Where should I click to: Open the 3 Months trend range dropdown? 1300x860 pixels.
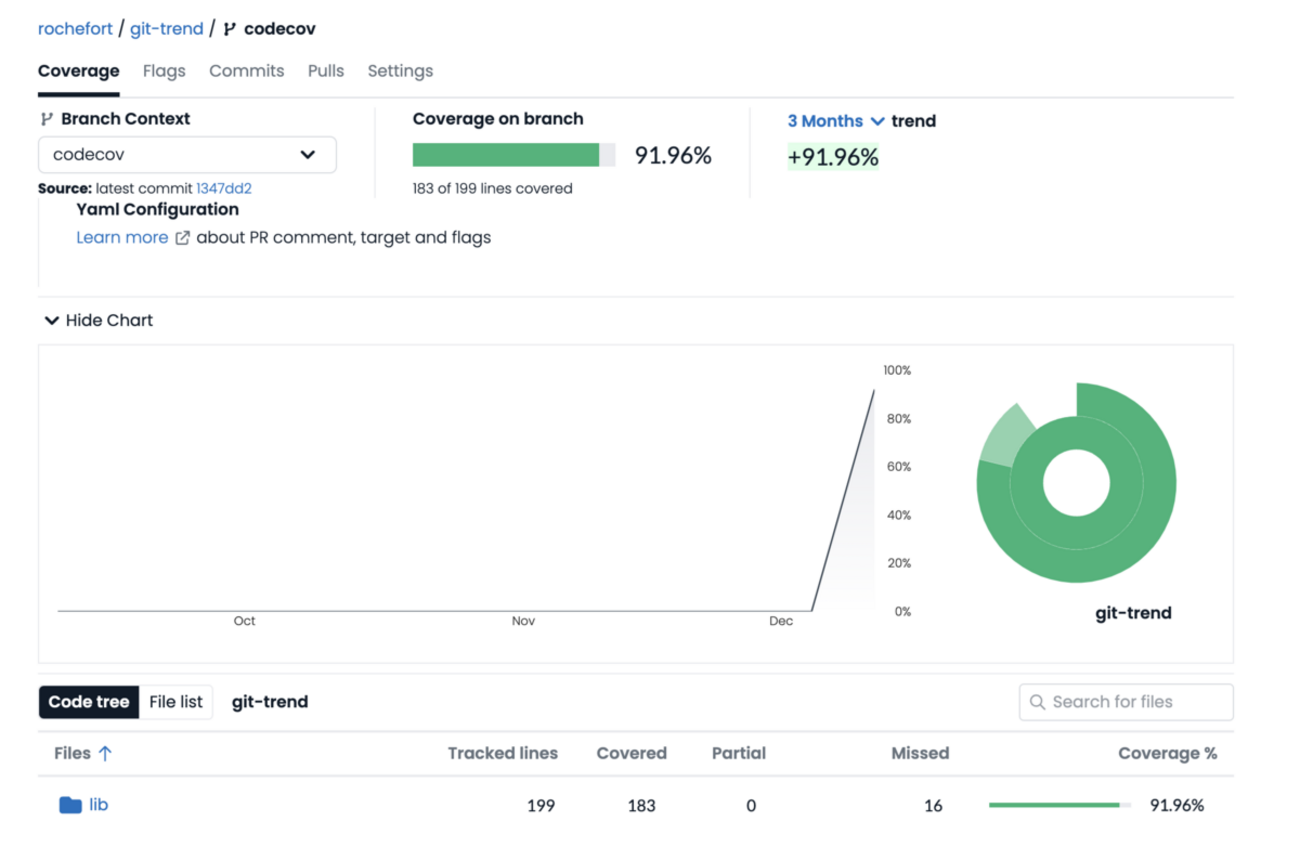point(835,121)
